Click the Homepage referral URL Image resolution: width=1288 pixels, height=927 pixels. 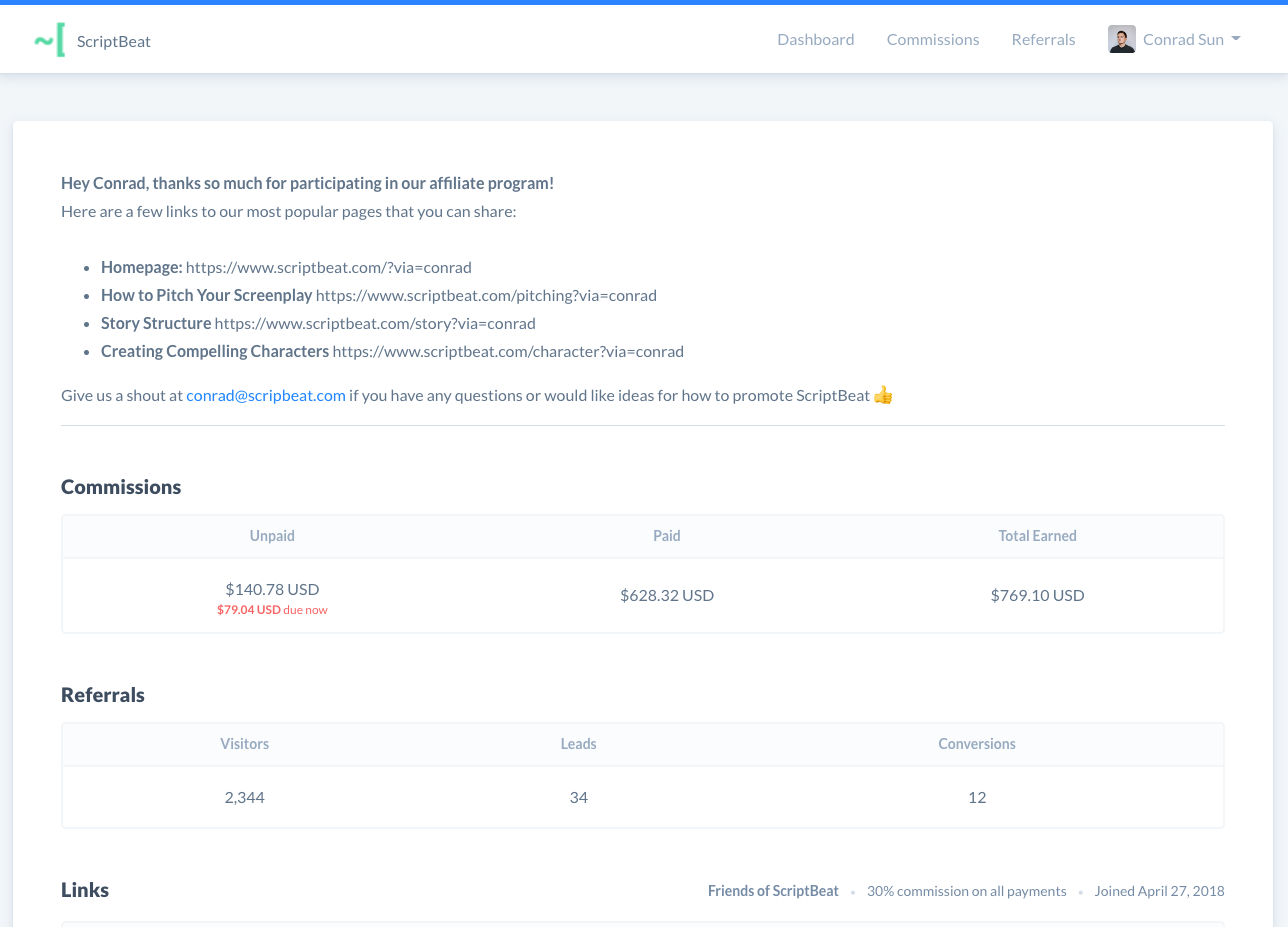pos(329,267)
